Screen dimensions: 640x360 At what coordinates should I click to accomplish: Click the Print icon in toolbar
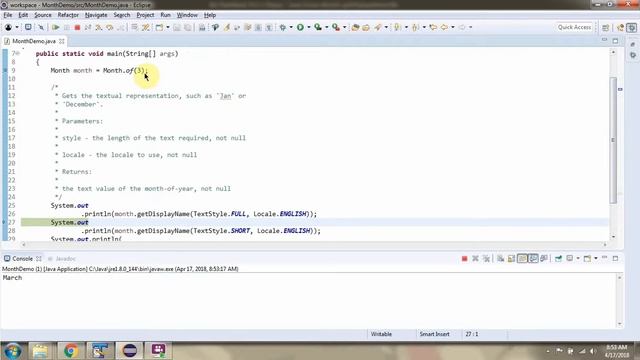202,27
